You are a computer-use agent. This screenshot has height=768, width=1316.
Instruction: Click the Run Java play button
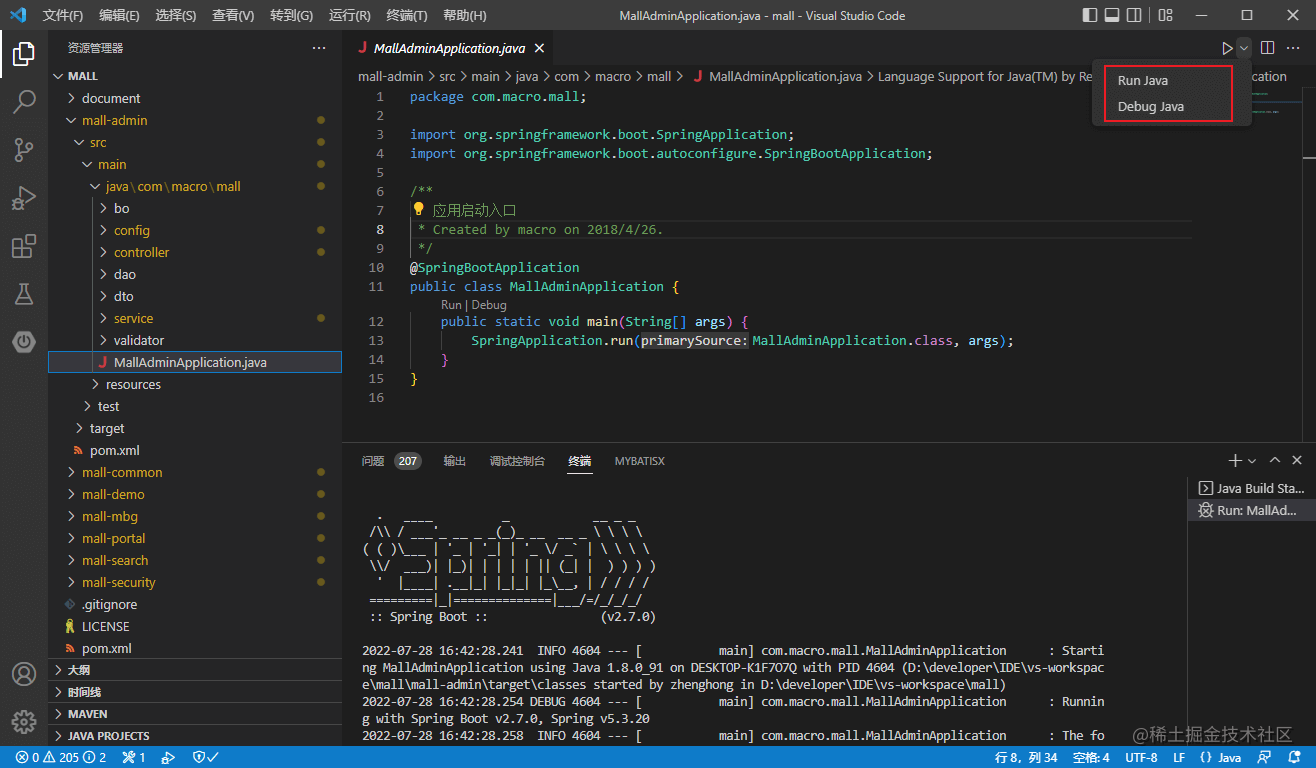pos(1227,48)
